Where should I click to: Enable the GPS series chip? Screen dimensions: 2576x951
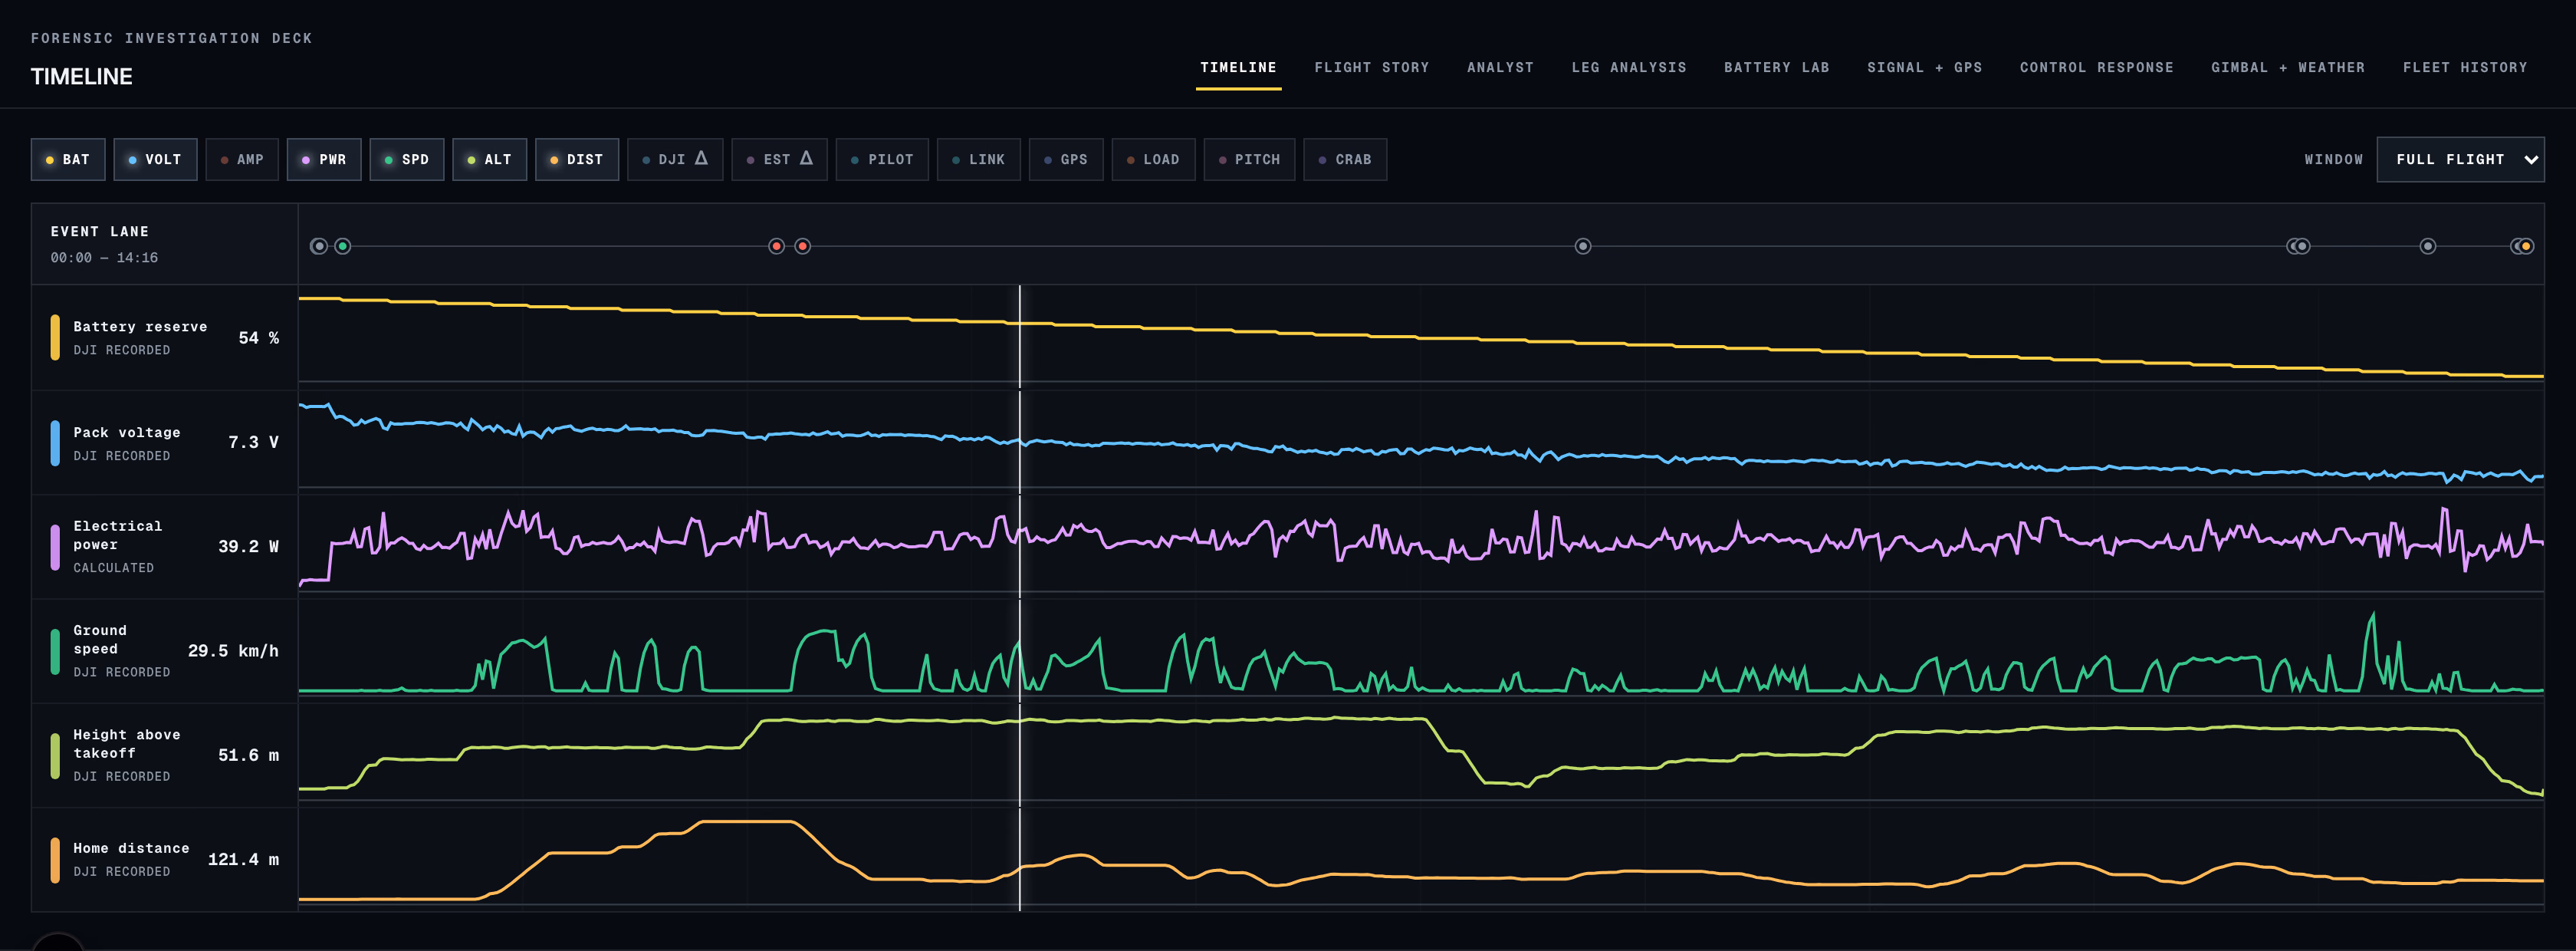pos(1066,159)
